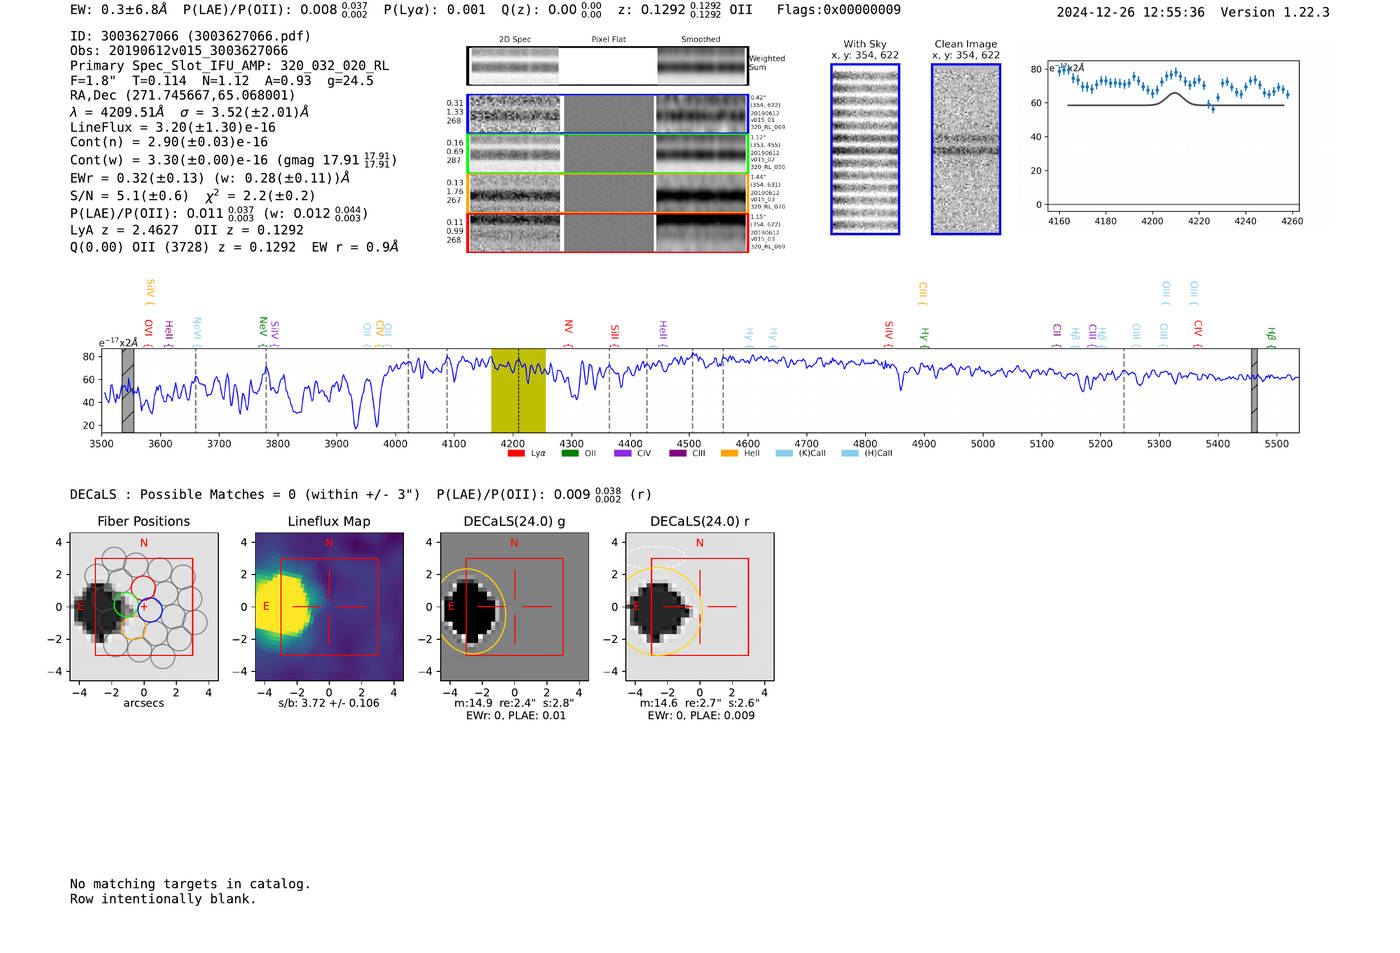This screenshot has height=953, width=1400.
Task: Open the Clean Image cutout
Action: coord(966,149)
